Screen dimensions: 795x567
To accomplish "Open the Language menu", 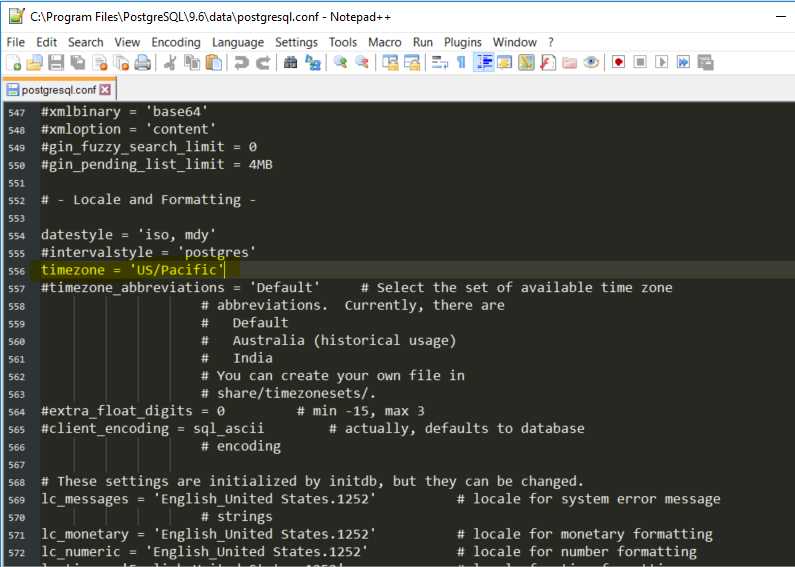I will pos(238,42).
